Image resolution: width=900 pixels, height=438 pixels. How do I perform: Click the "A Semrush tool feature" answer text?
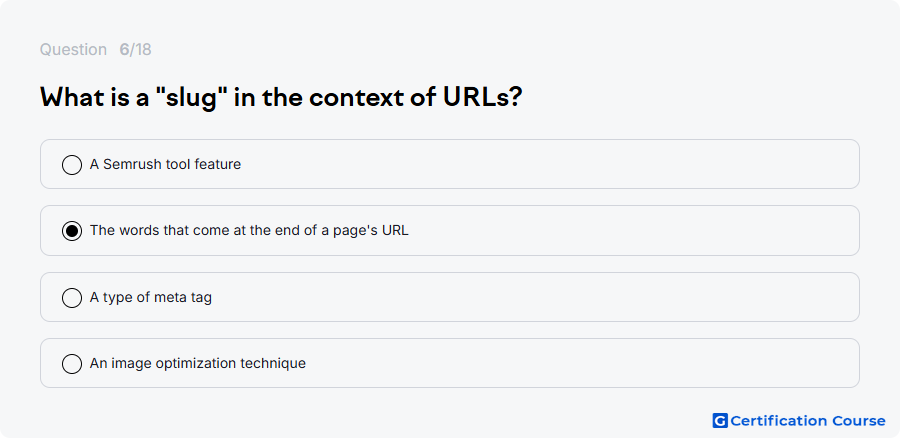[165, 165]
